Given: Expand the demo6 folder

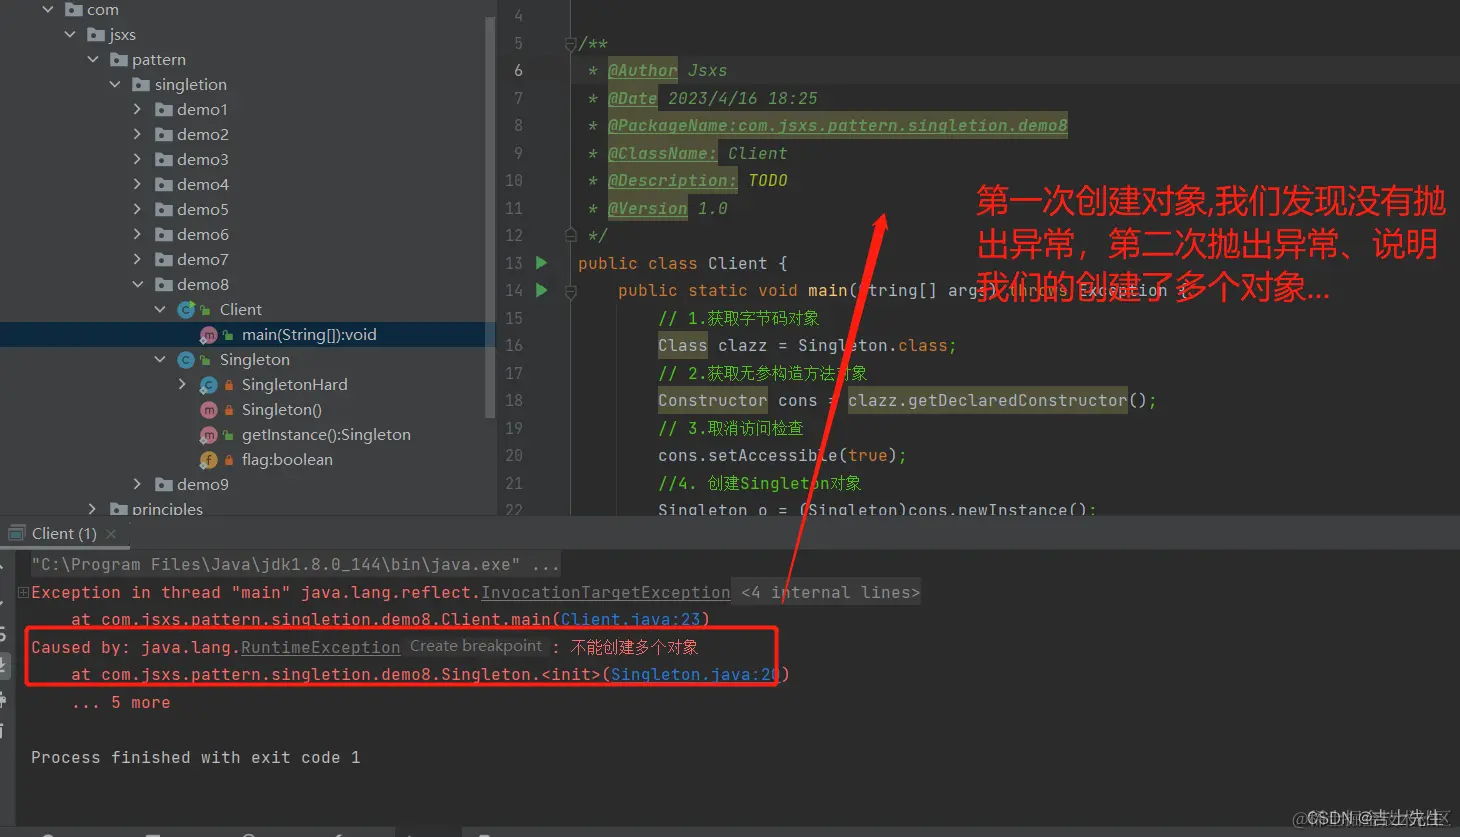Looking at the screenshot, I should [x=138, y=234].
